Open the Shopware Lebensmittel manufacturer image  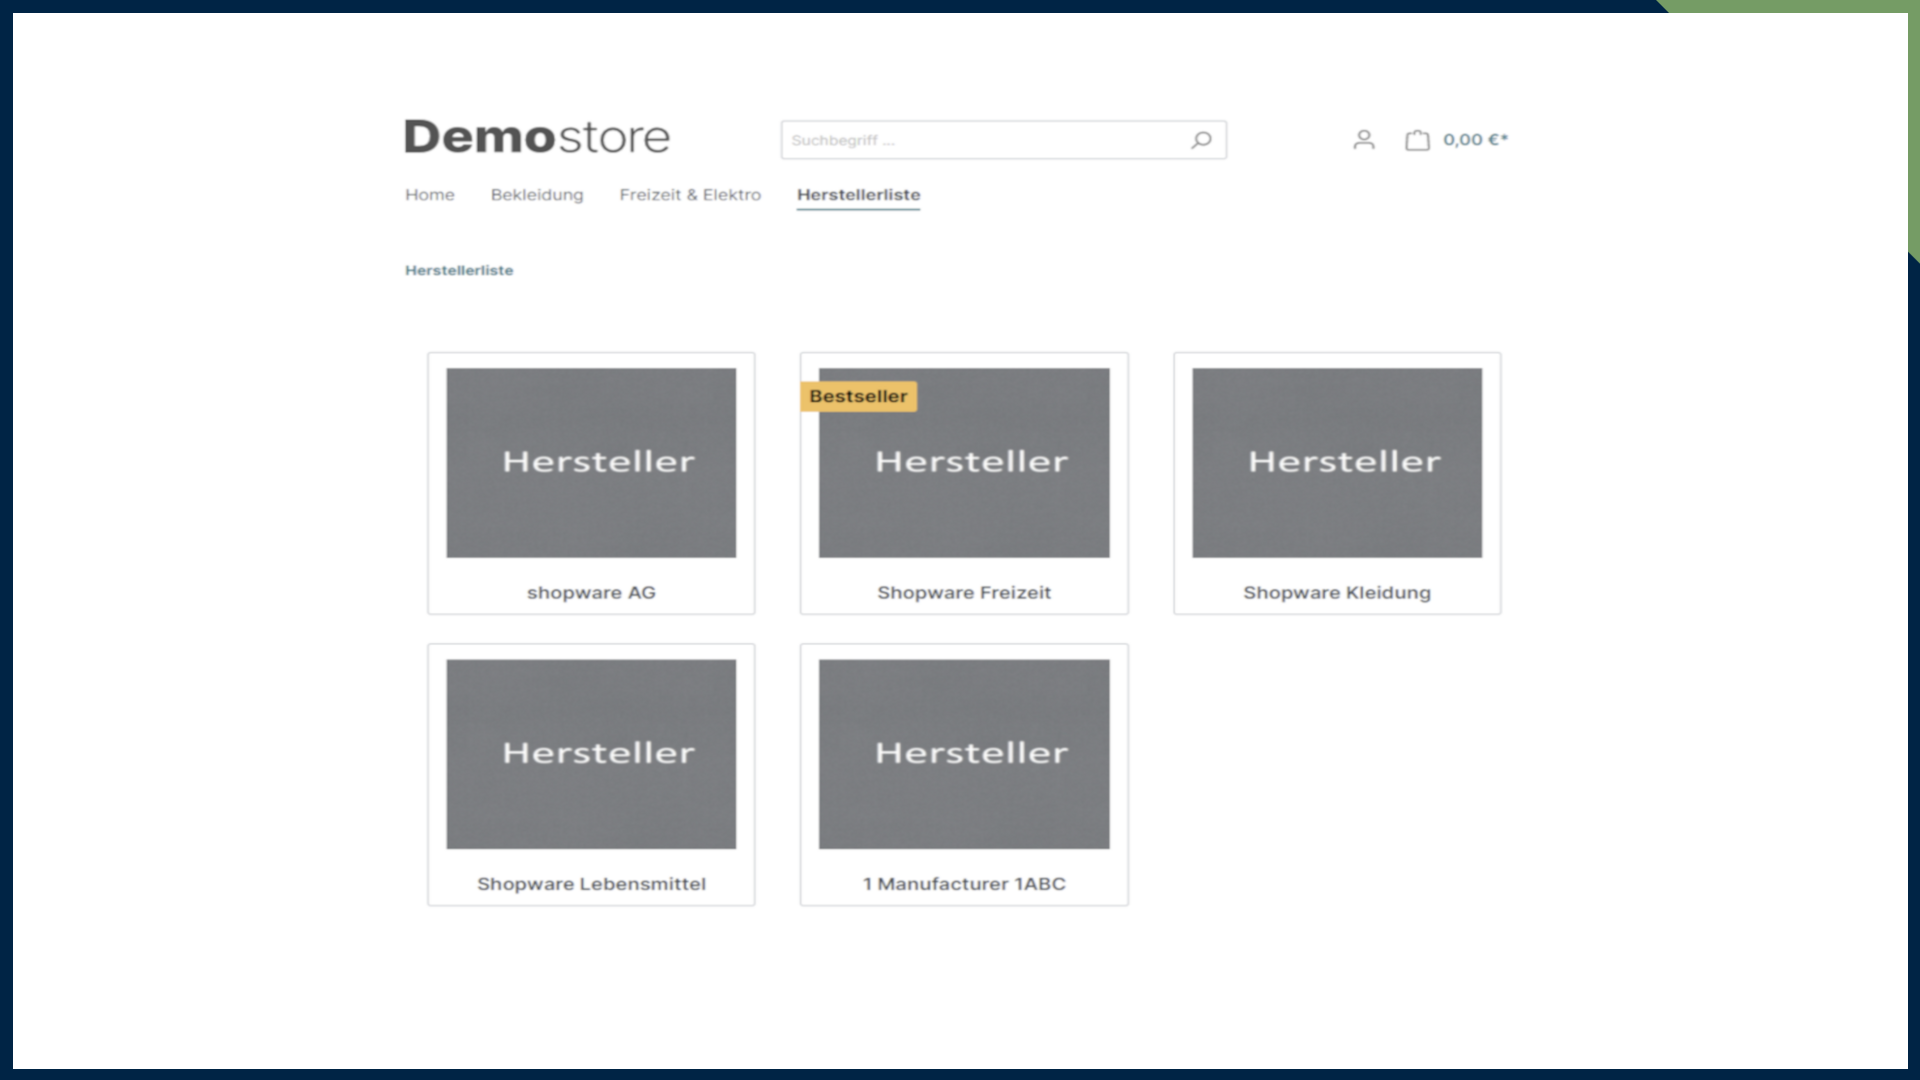pos(591,754)
